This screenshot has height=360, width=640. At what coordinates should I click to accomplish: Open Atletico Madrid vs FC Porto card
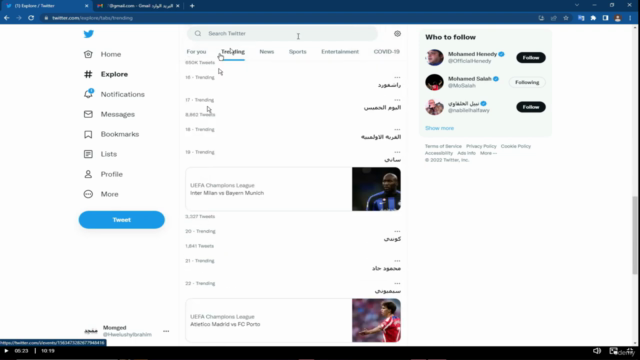(x=293, y=320)
